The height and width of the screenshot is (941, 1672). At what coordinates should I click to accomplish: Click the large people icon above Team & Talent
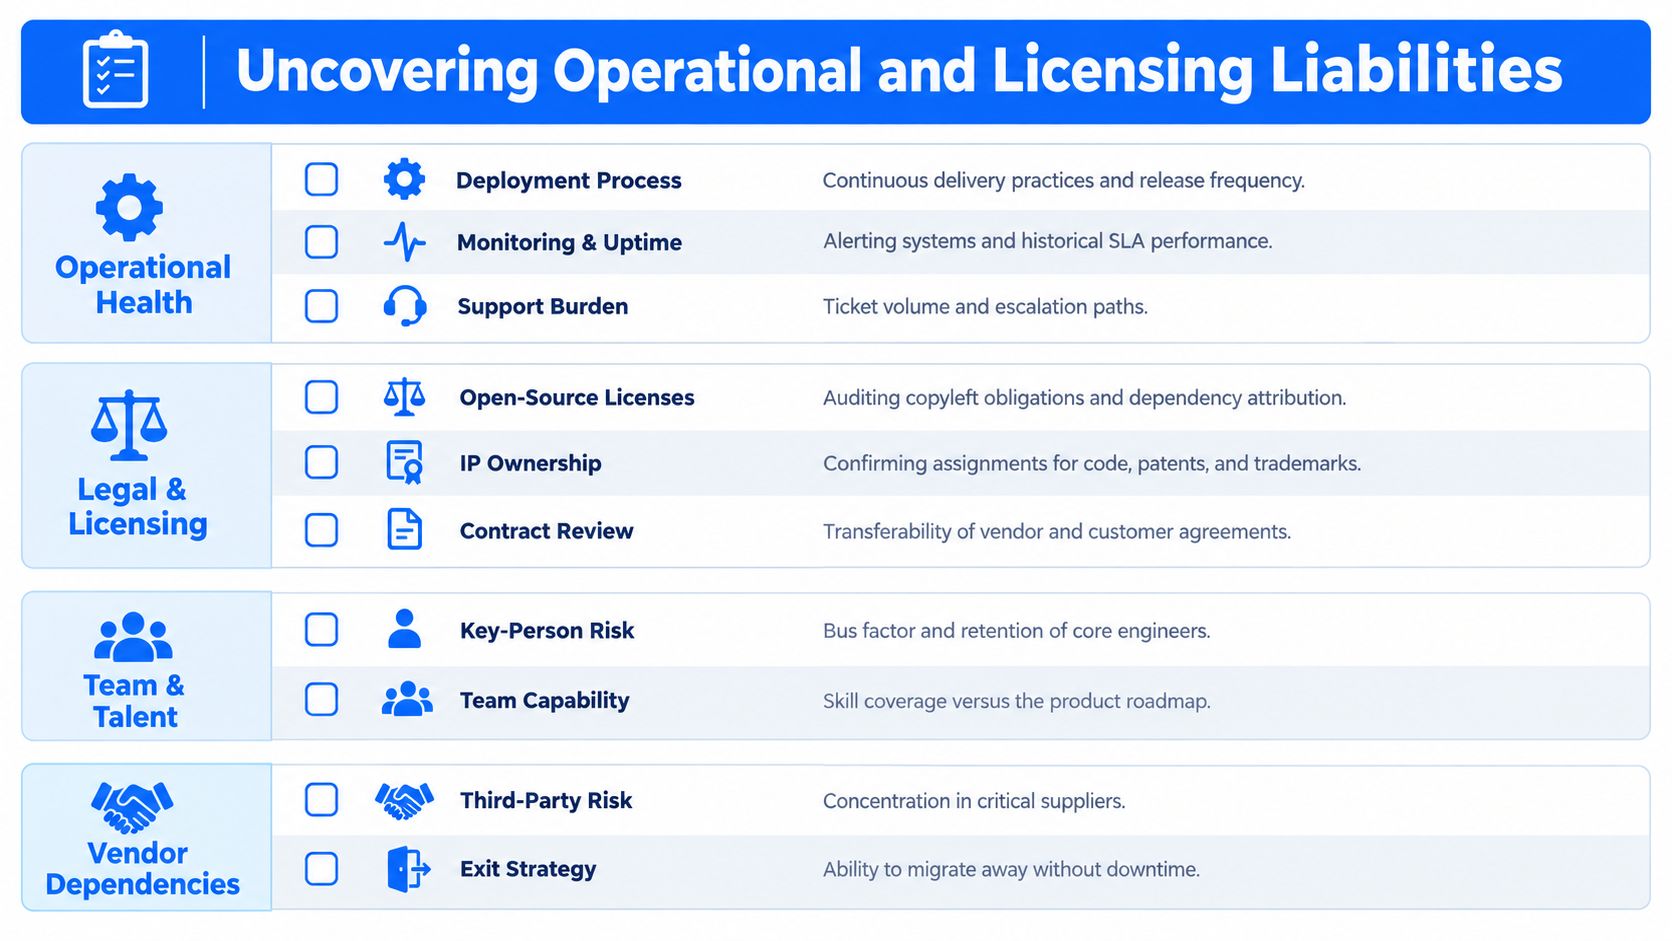pyautogui.click(x=133, y=637)
